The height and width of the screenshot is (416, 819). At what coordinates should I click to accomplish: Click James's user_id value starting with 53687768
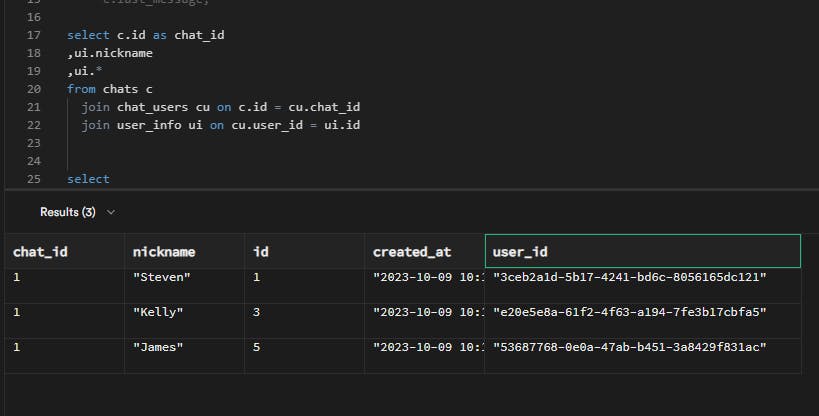(629, 347)
